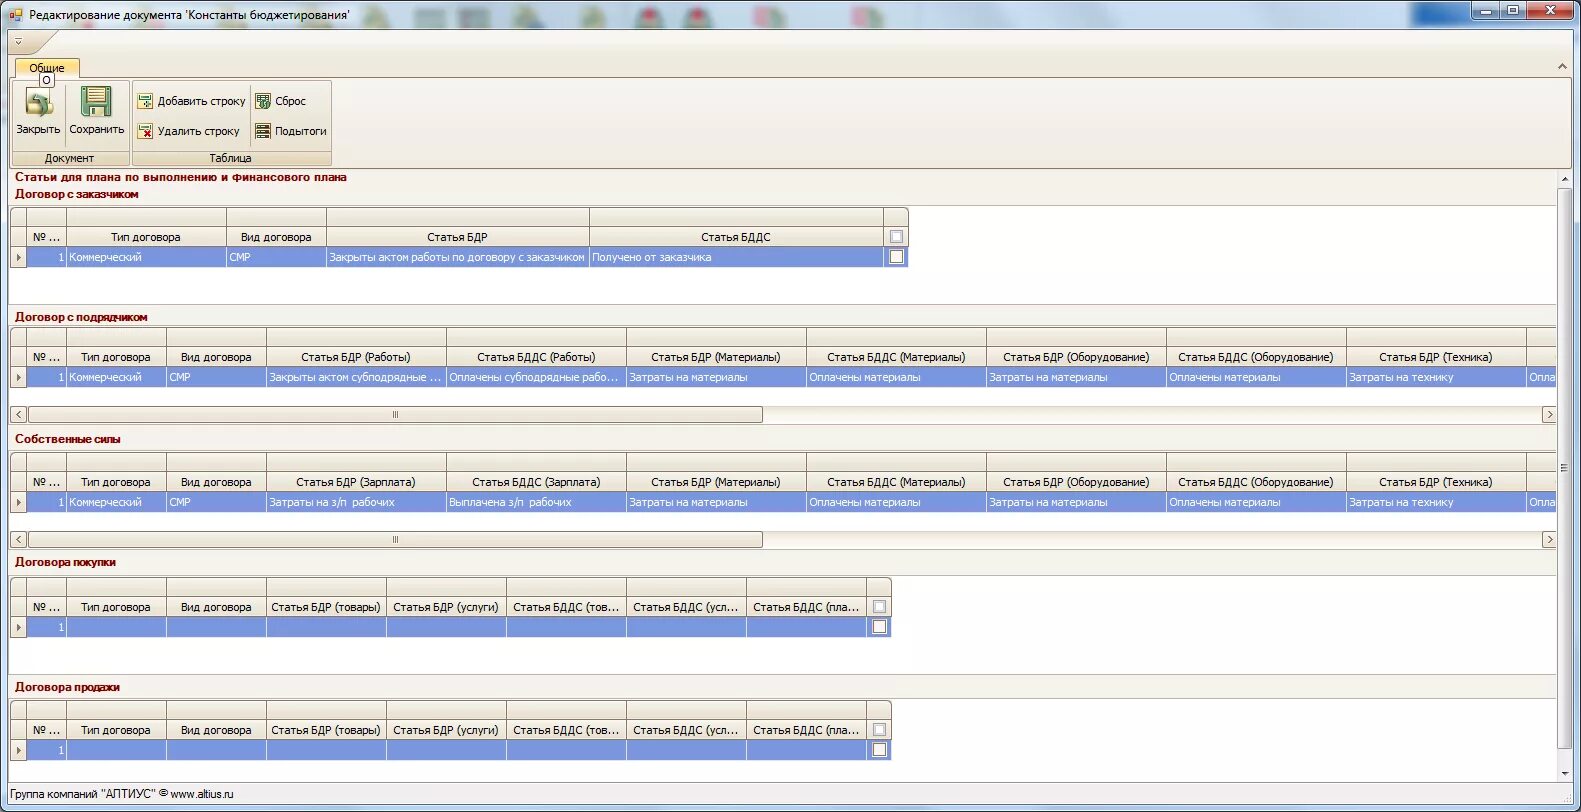Screen dimensions: 1581x812
Task: Click Статья БДР (услуги) header in Договора продажи
Action: (446, 730)
